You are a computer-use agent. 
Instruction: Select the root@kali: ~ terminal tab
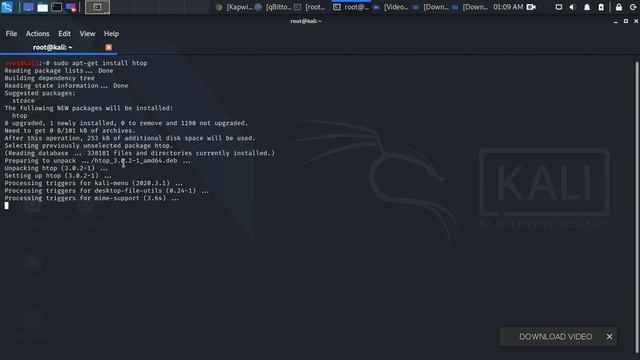pyautogui.click(x=52, y=47)
